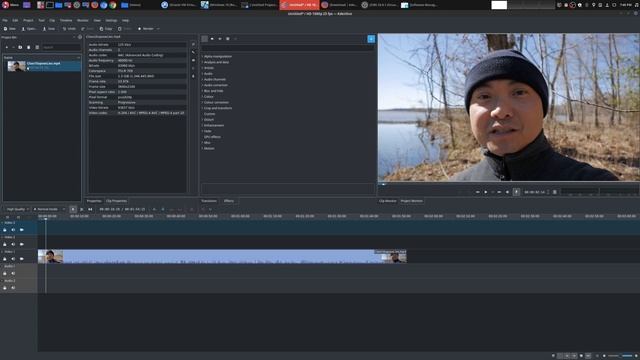The width and height of the screenshot is (640, 360).
Task: Click the Open project toolbar icon
Action: [x=29, y=29]
